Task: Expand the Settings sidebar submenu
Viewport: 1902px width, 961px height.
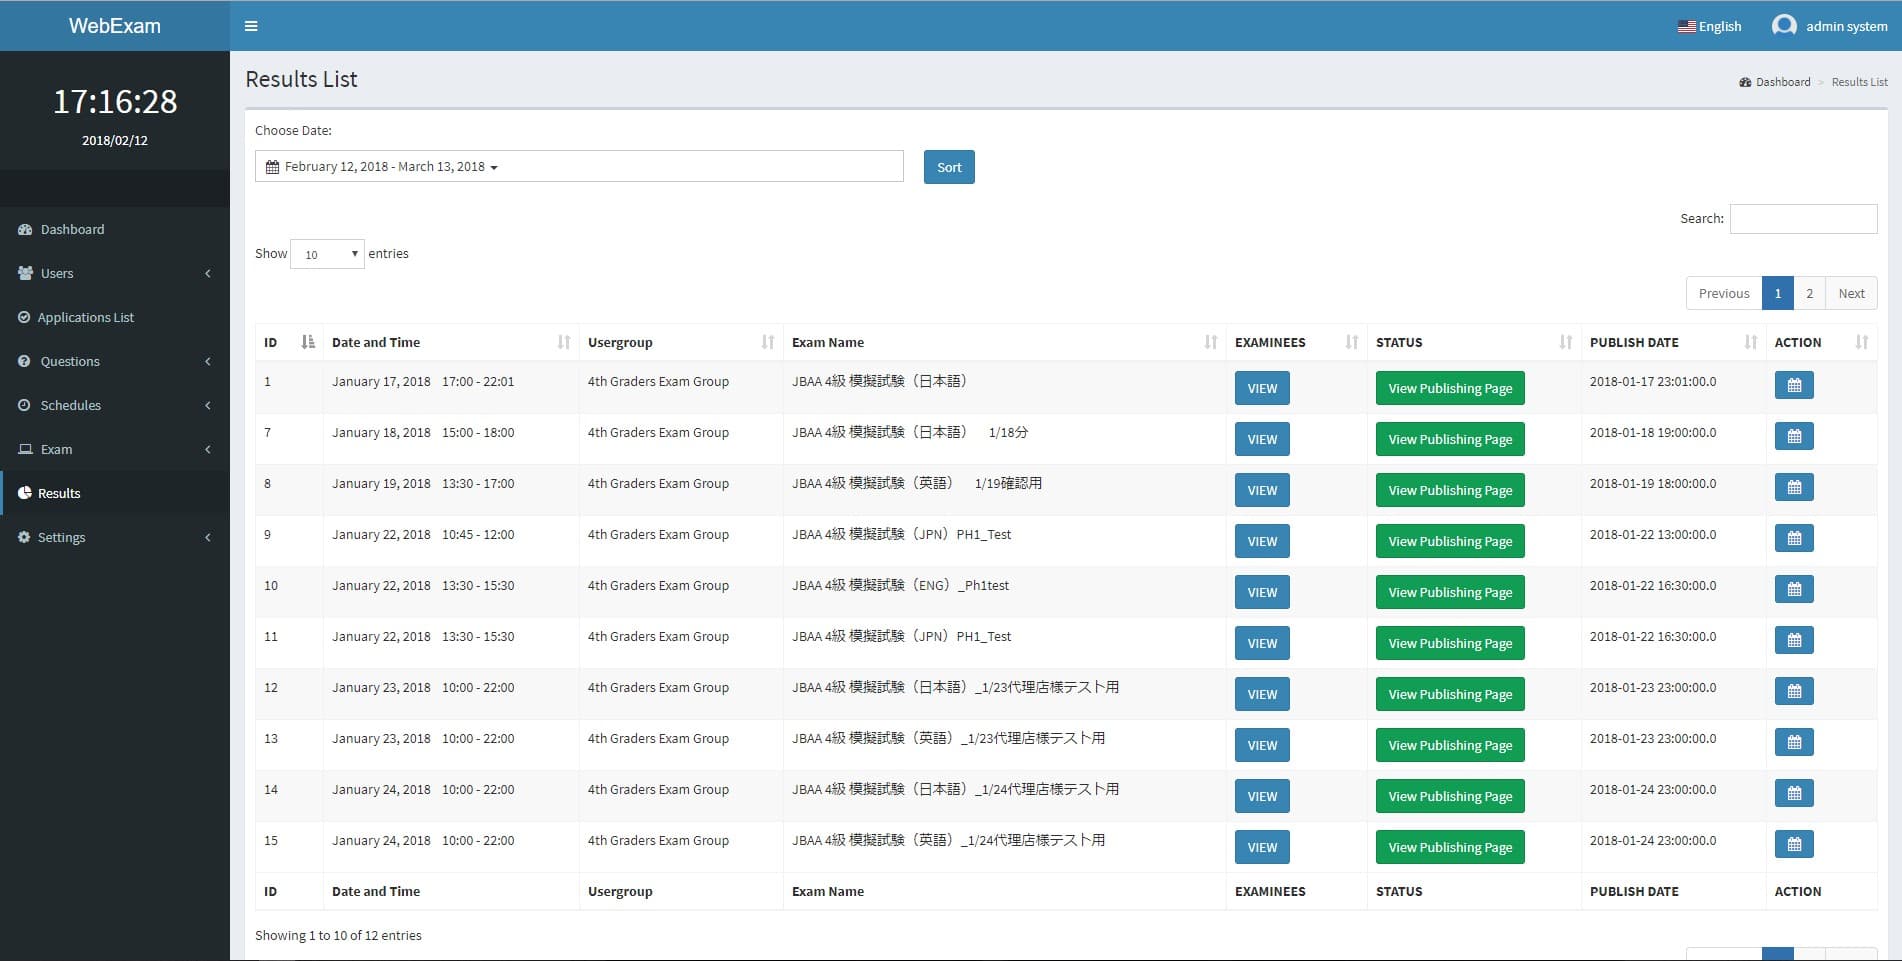Action: (x=115, y=537)
